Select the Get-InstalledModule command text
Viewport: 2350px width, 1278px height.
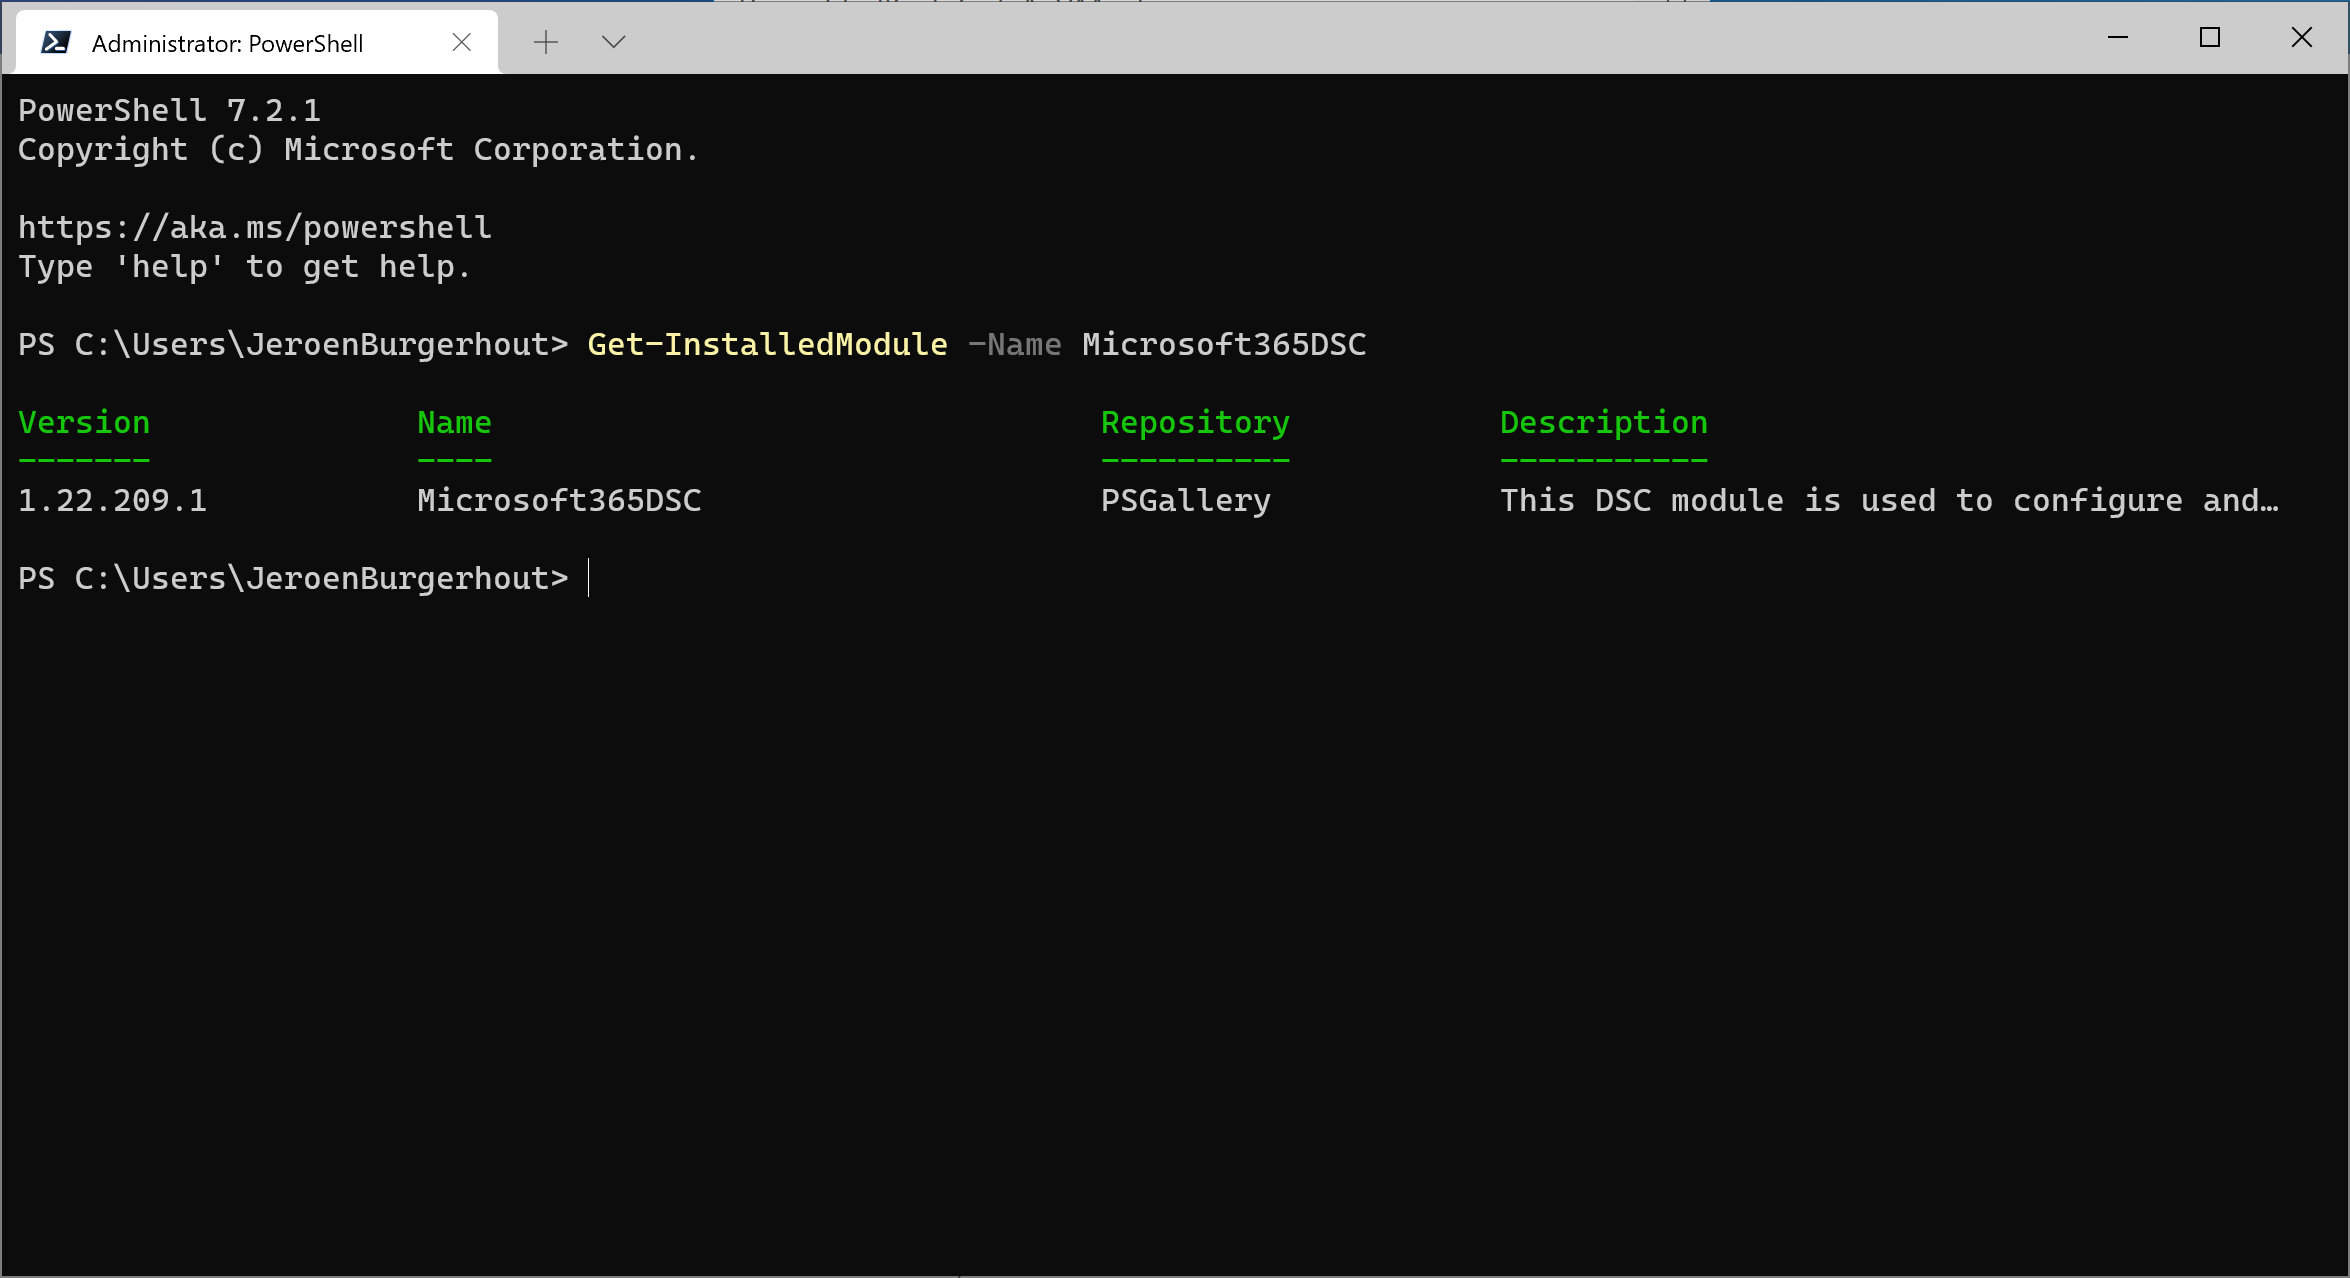click(x=766, y=344)
